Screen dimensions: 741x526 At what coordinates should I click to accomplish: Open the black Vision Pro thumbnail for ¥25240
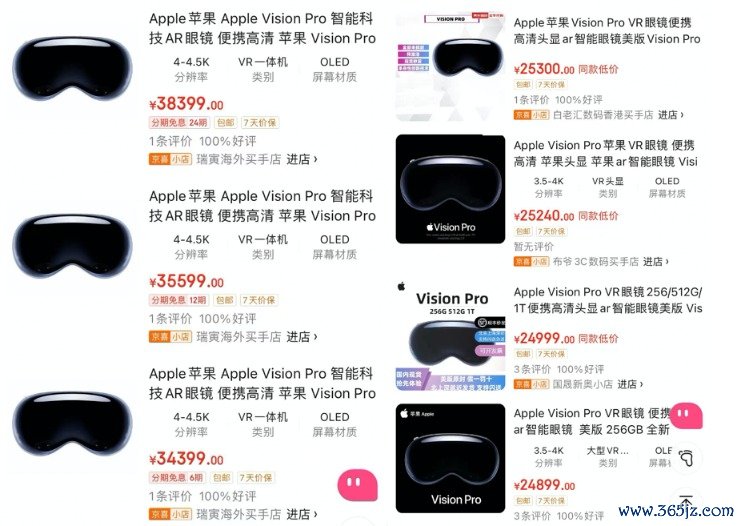click(x=450, y=189)
